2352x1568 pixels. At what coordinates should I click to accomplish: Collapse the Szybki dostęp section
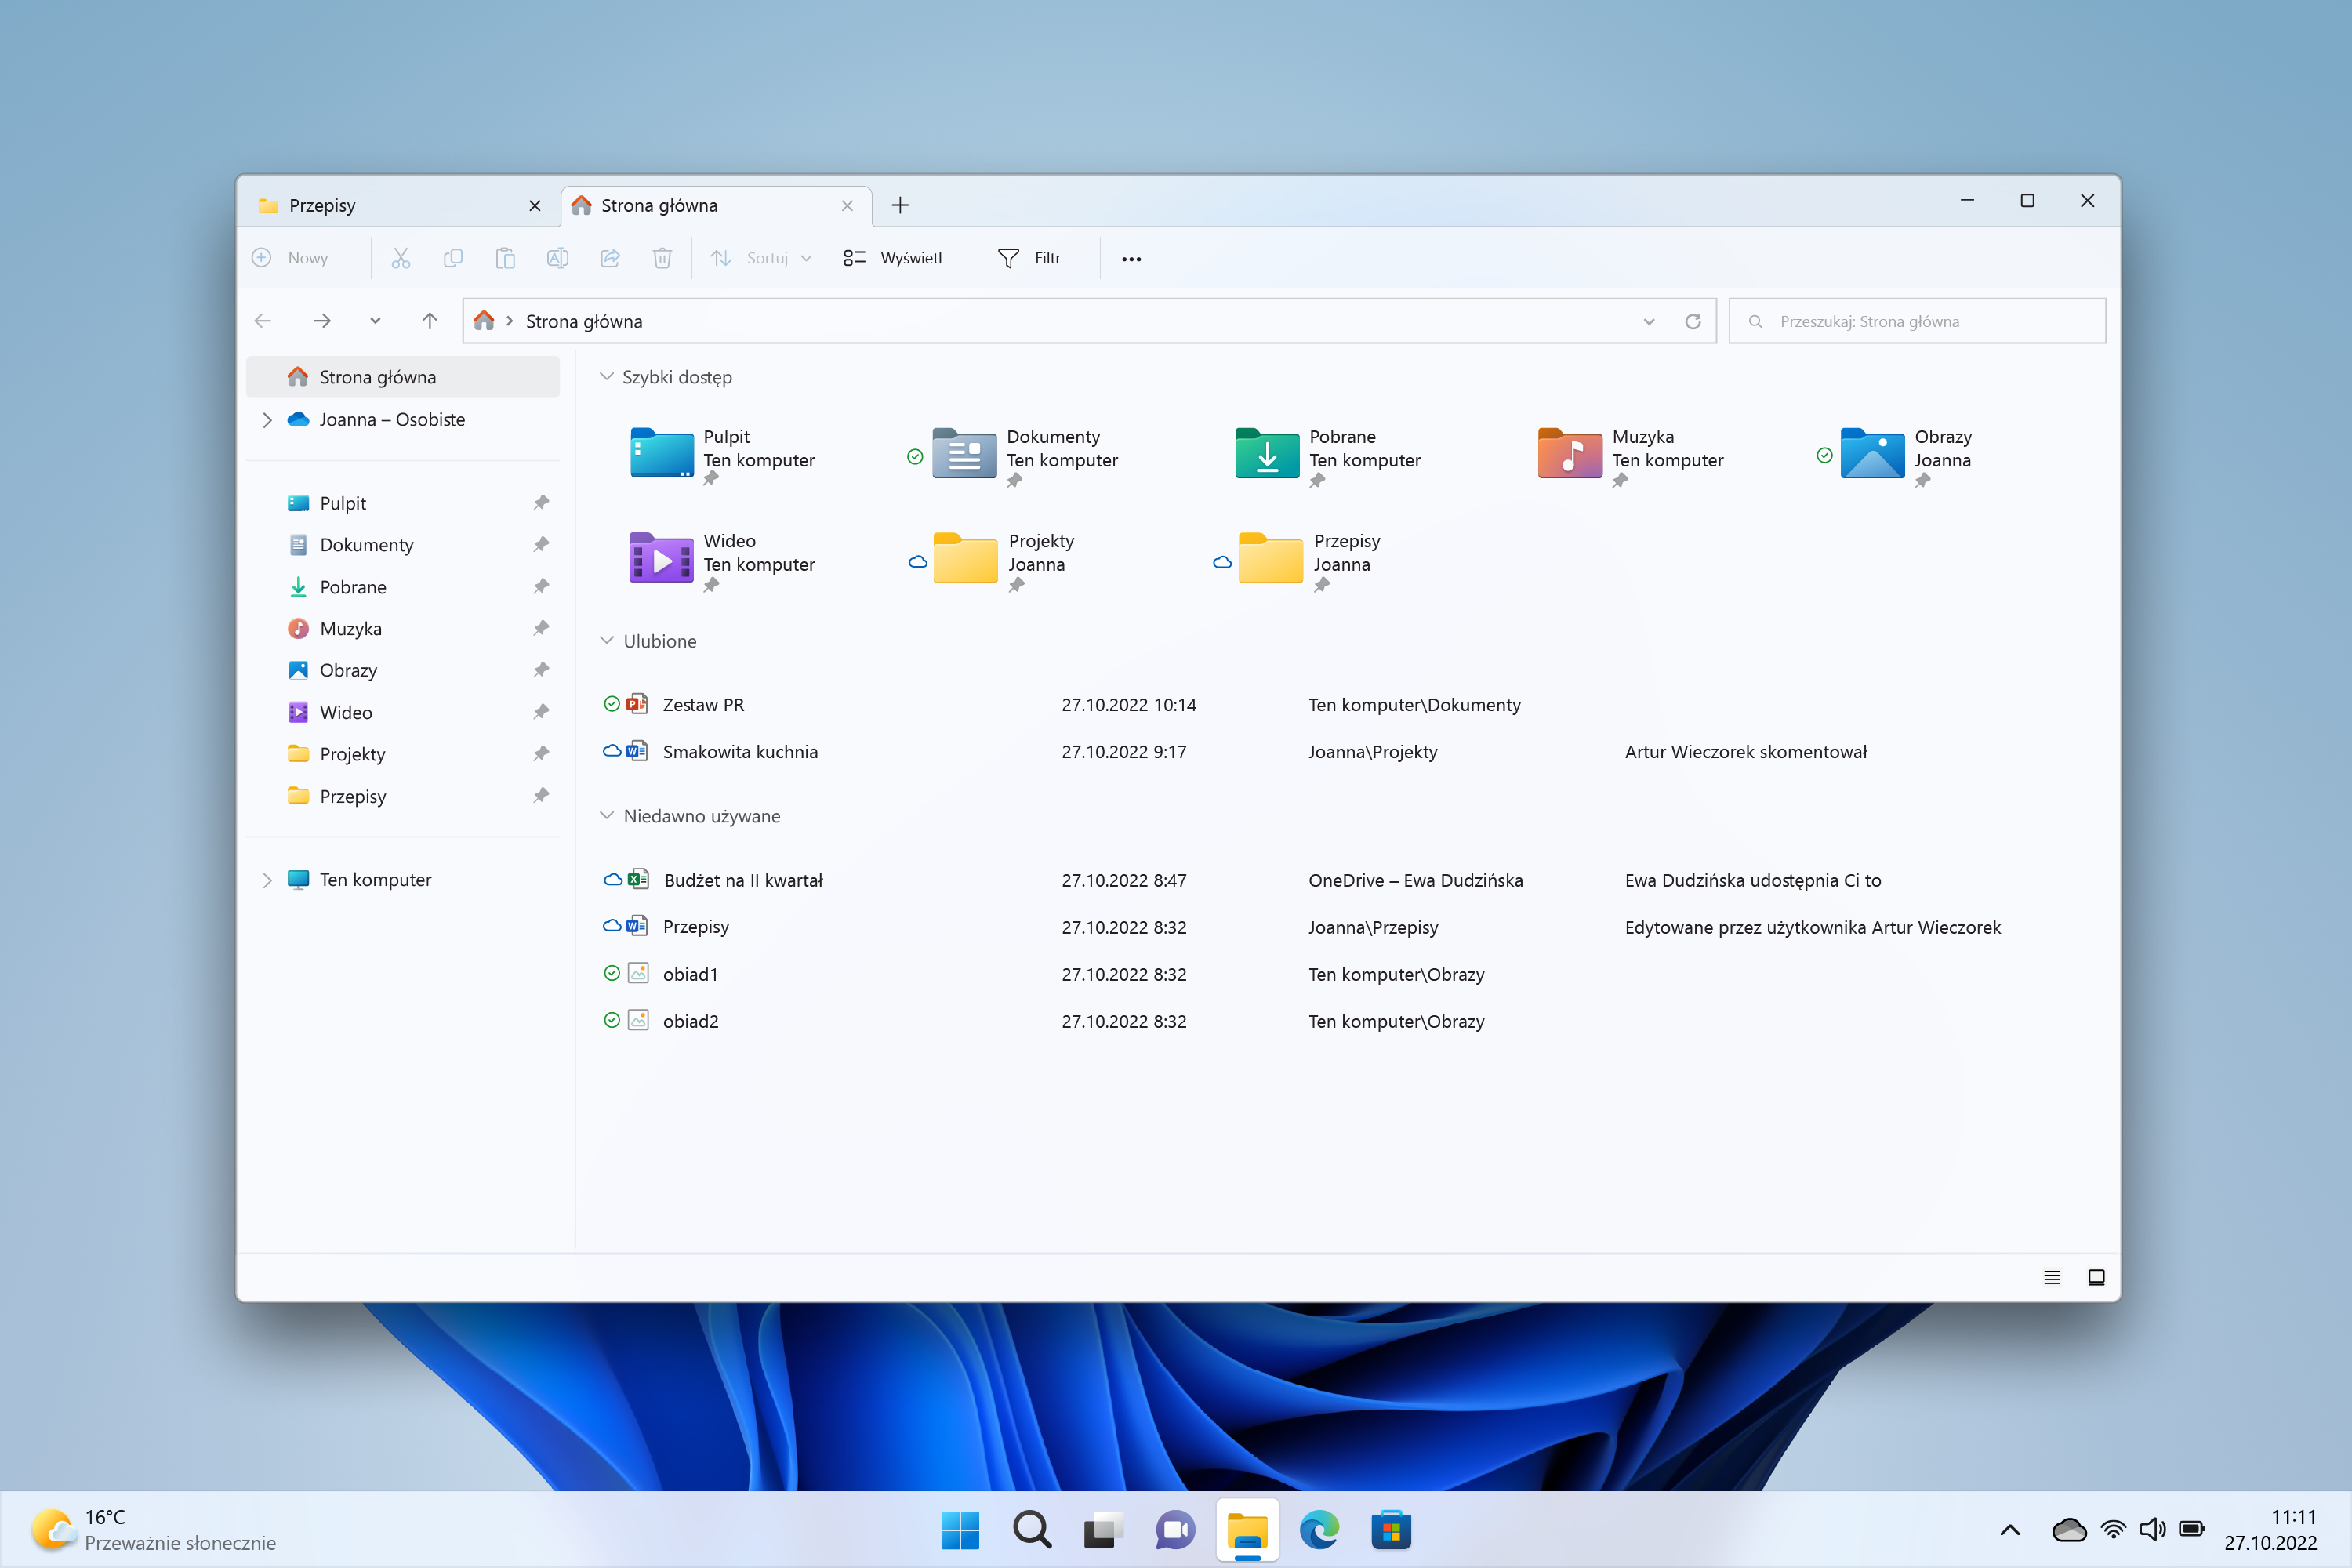607,376
